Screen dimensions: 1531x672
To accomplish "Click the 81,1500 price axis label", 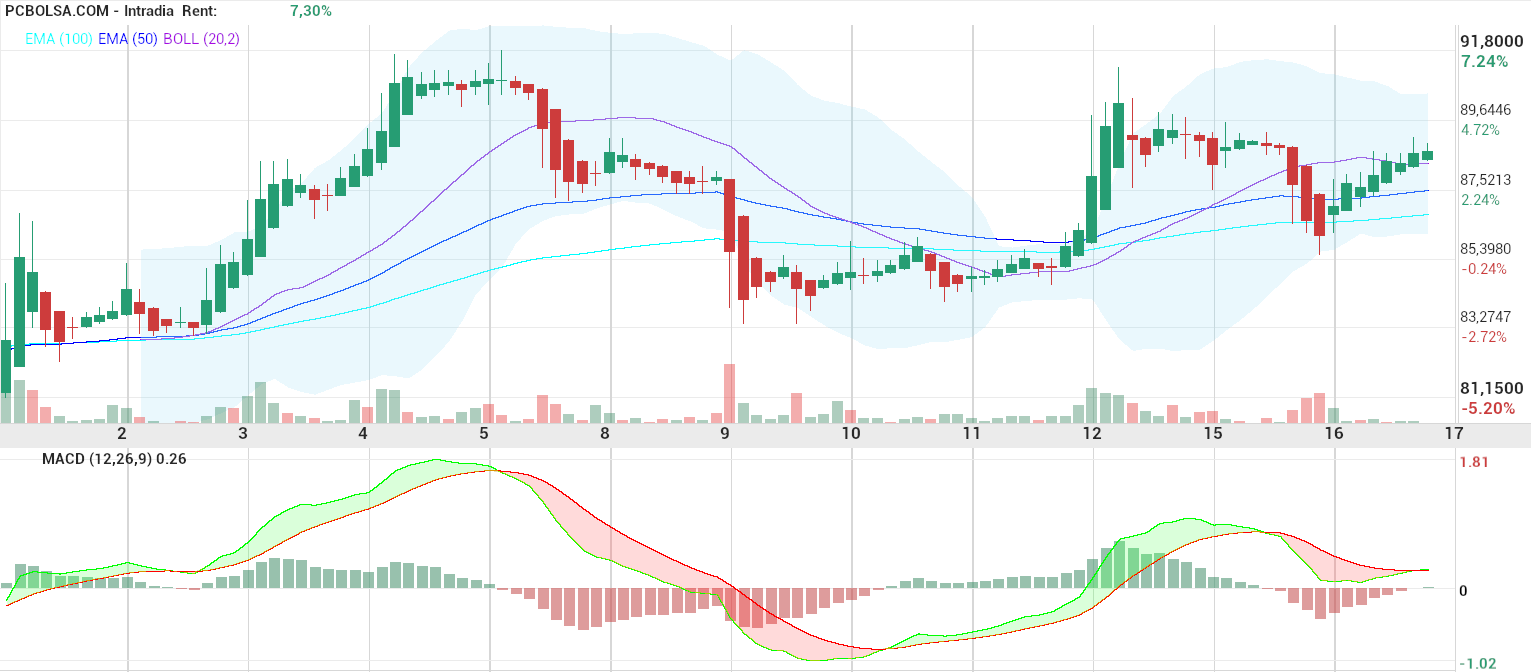I will coord(1490,388).
